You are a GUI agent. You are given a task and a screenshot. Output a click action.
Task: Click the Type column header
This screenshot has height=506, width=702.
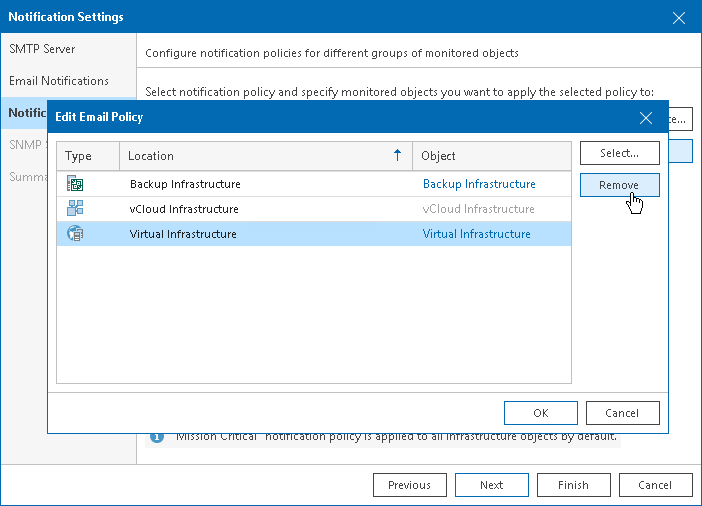click(x=88, y=156)
